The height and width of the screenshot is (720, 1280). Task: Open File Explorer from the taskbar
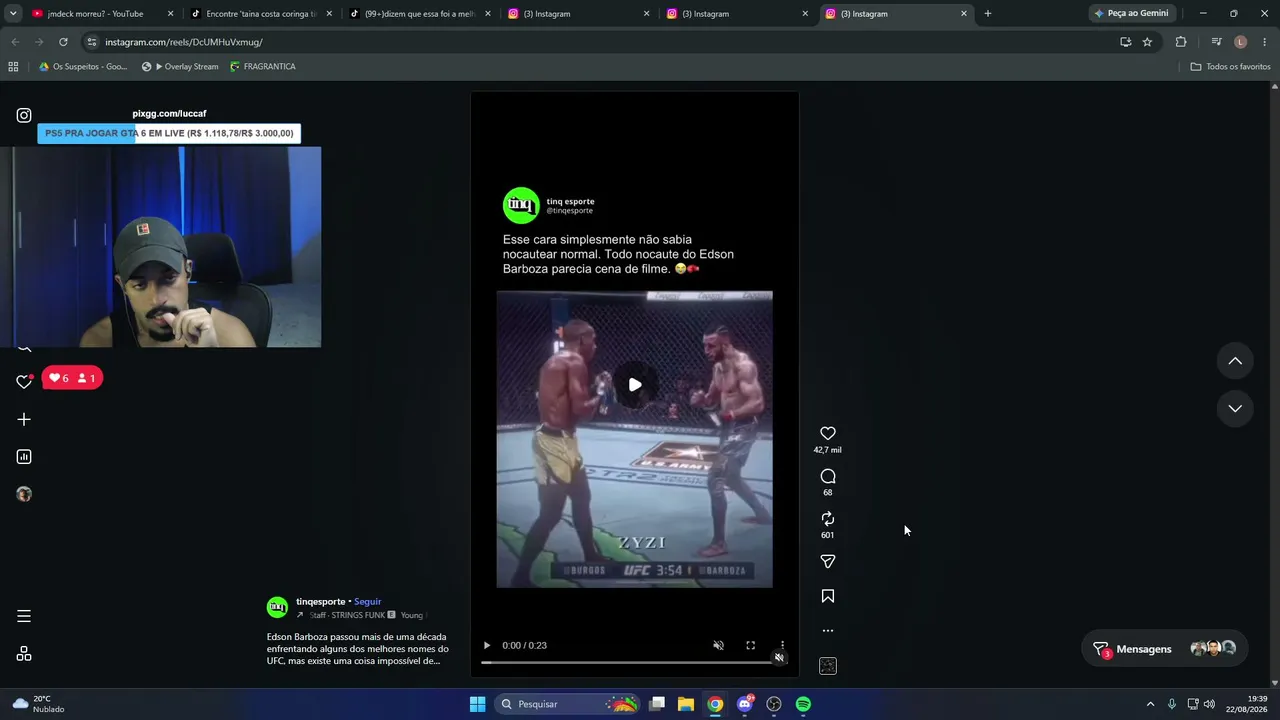tap(686, 704)
